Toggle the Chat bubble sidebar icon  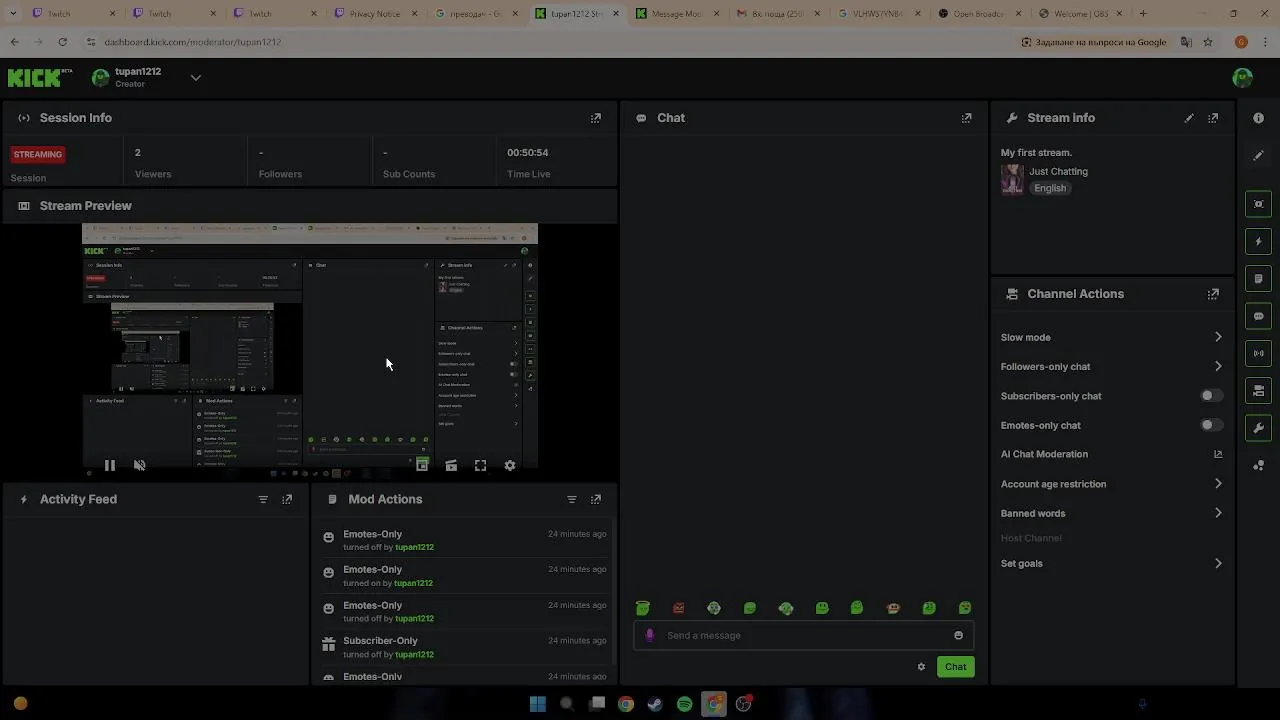(1258, 316)
